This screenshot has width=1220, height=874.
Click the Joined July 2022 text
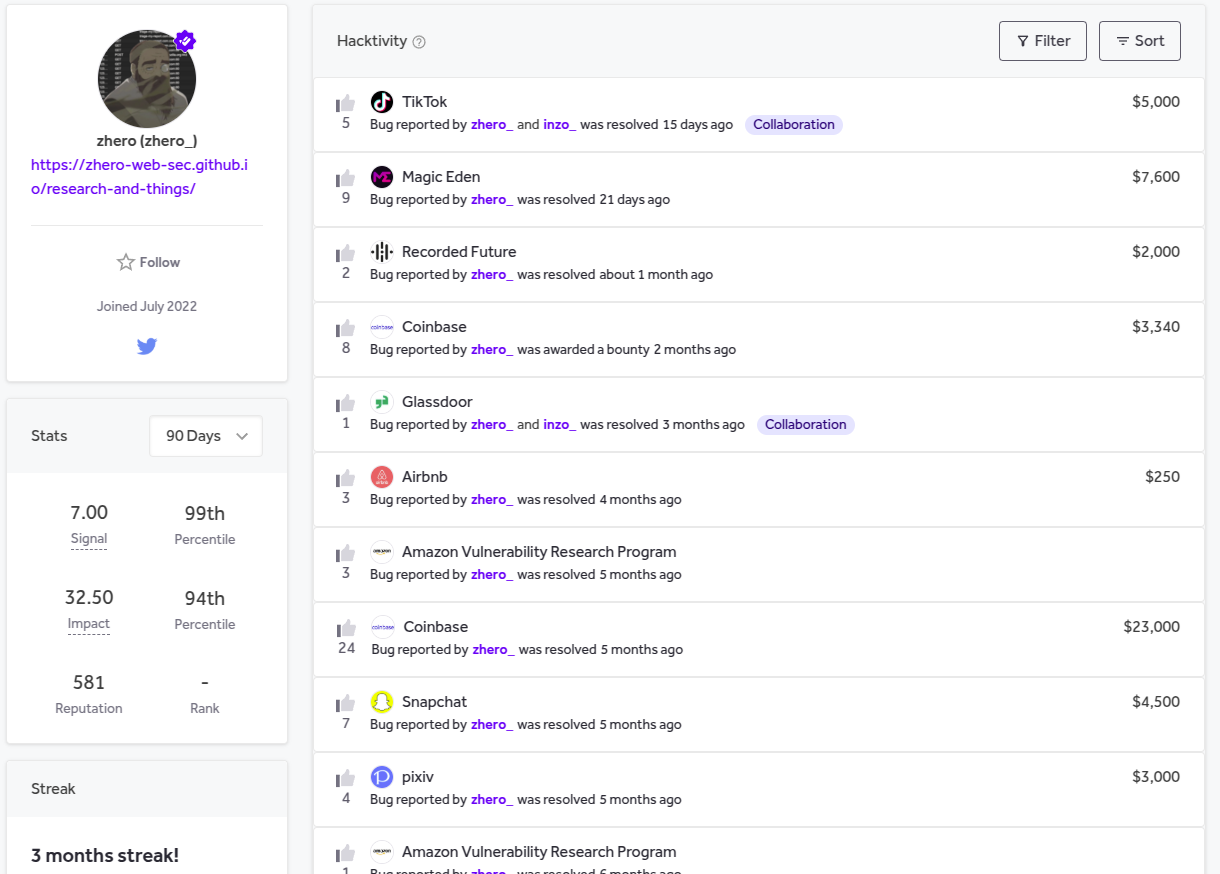coord(147,307)
